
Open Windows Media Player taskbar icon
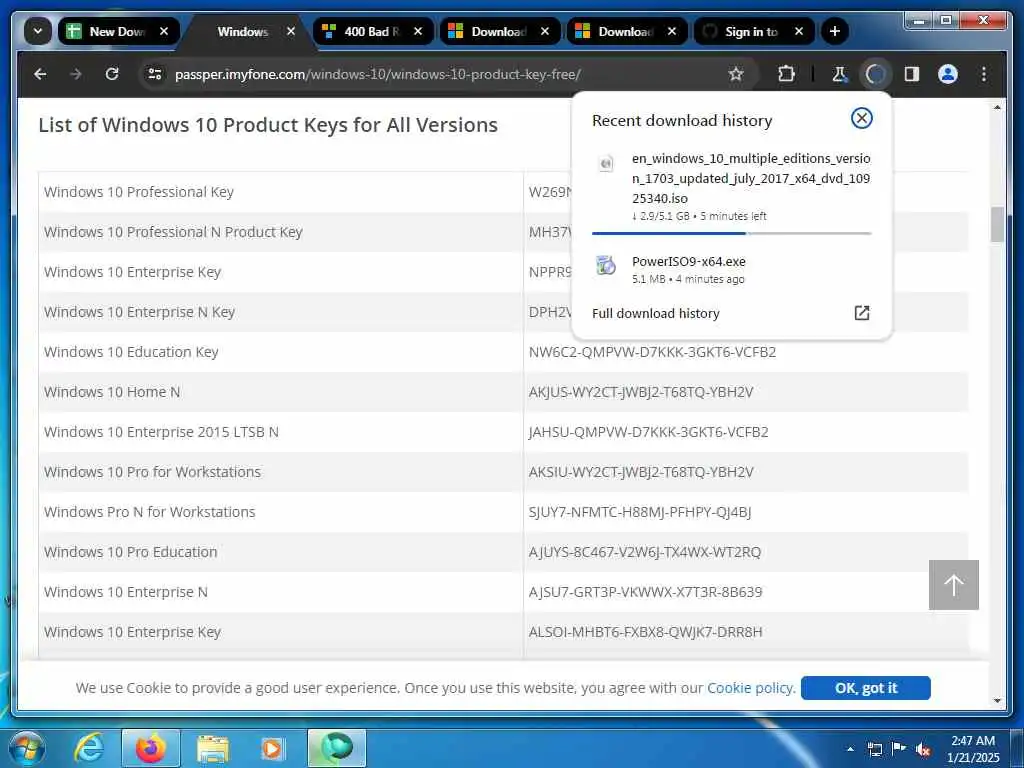272,748
